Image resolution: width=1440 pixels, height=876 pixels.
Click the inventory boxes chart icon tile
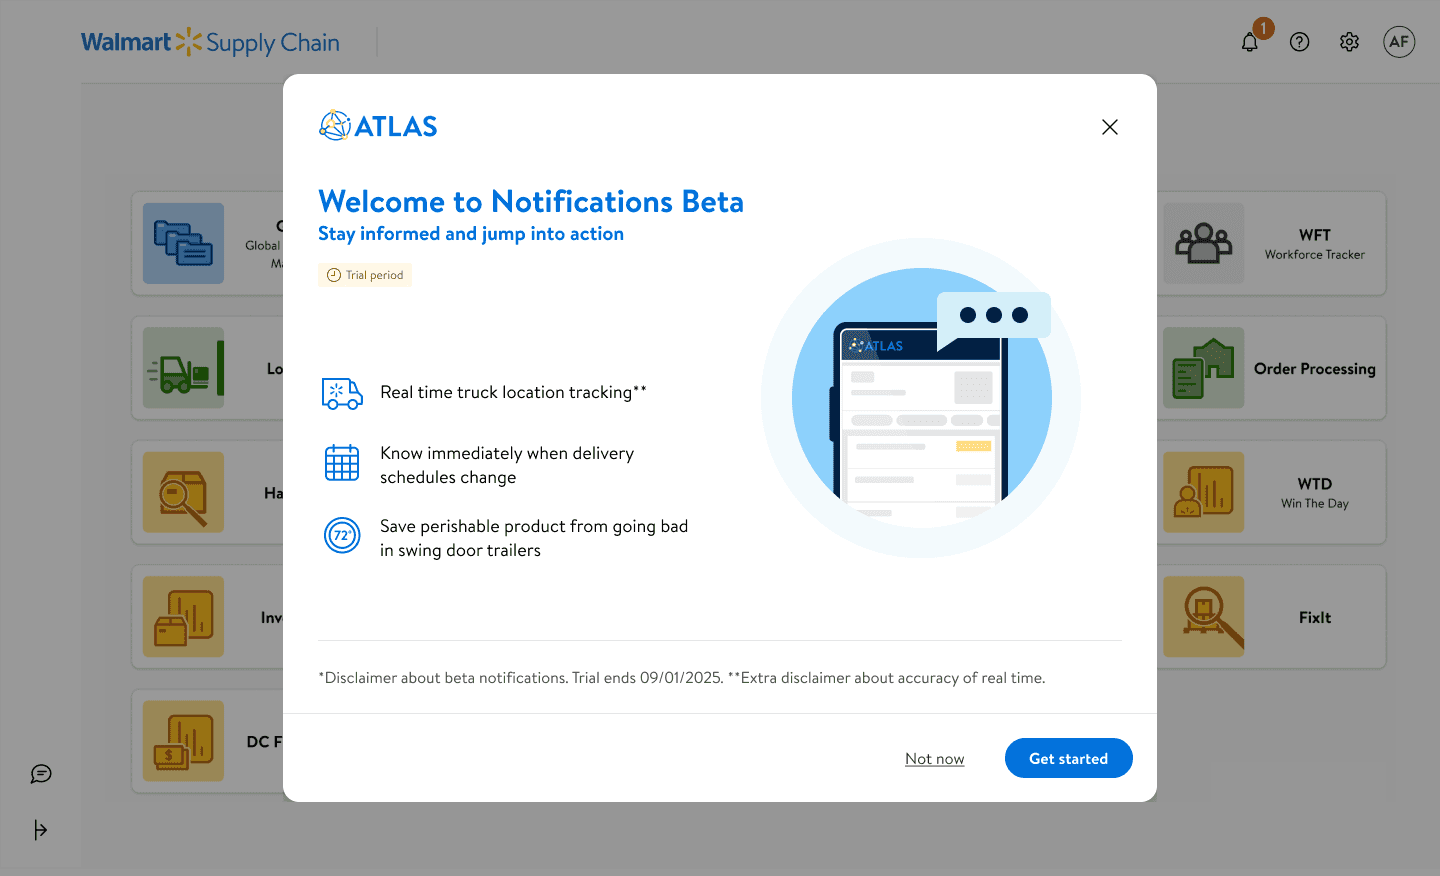(x=183, y=617)
